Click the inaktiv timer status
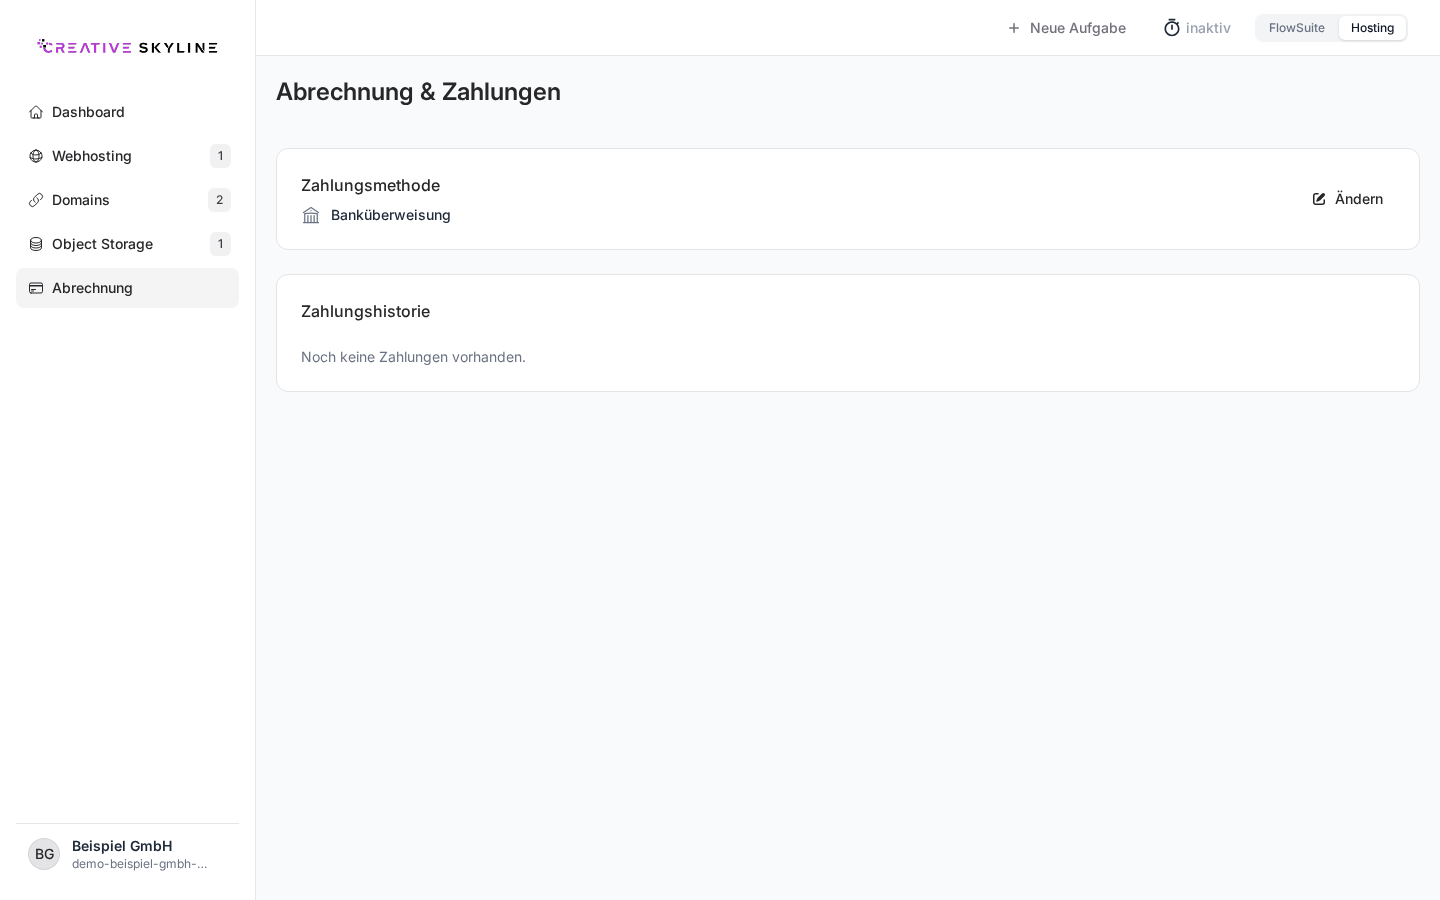The height and width of the screenshot is (900, 1440). (x=1197, y=28)
